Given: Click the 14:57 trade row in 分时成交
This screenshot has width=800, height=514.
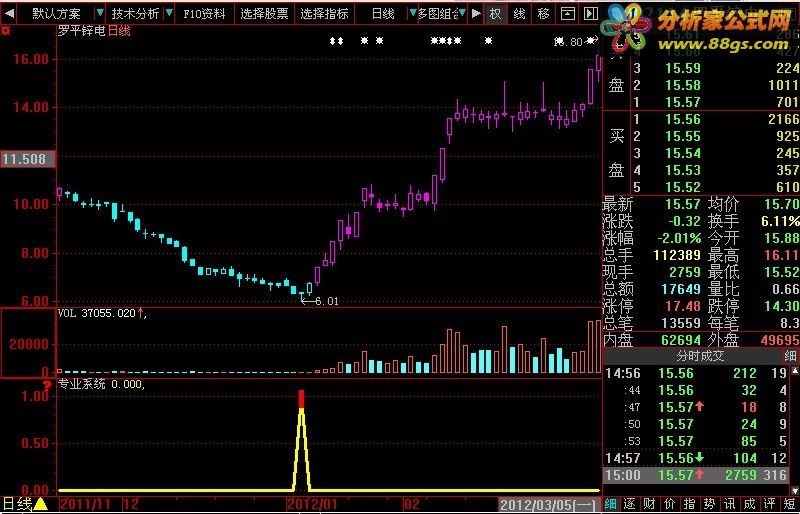Looking at the screenshot, I should (x=697, y=458).
